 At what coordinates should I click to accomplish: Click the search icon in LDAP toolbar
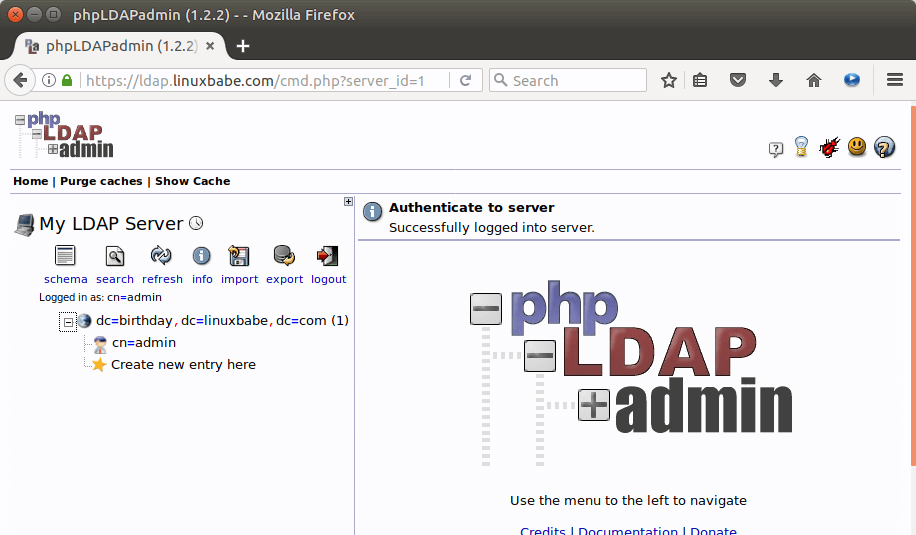[x=115, y=256]
